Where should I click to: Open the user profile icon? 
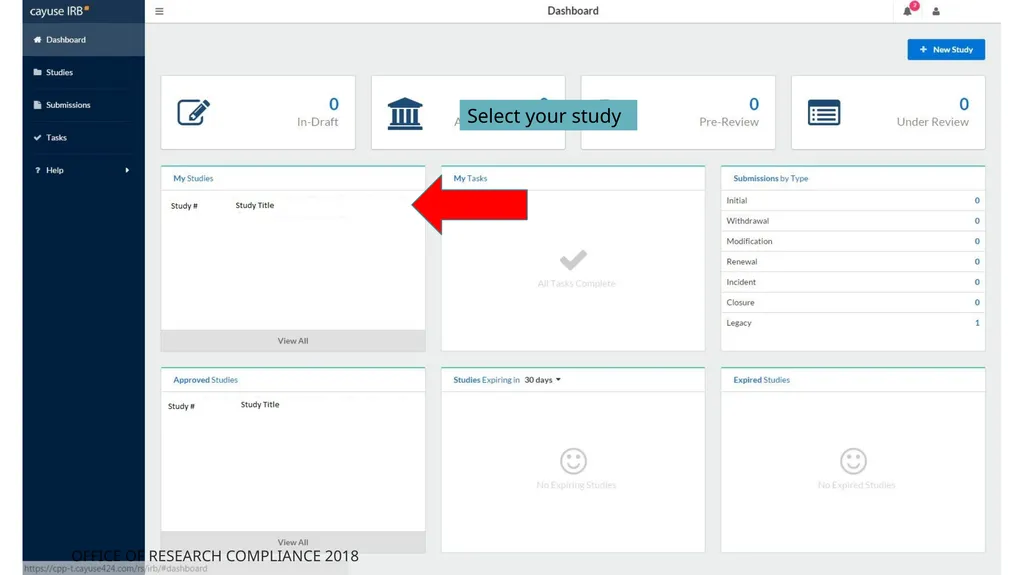[936, 11]
